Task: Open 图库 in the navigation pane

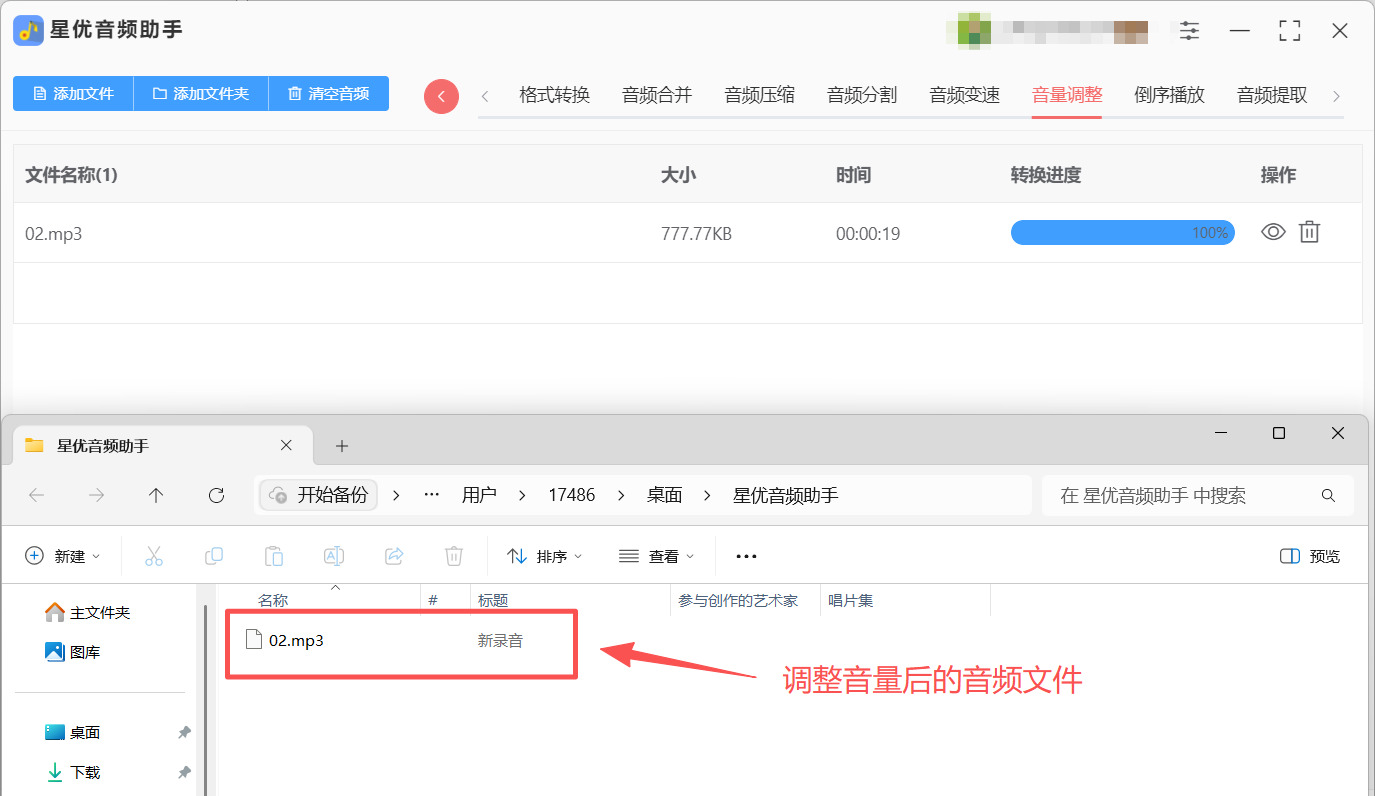Action: [x=73, y=652]
